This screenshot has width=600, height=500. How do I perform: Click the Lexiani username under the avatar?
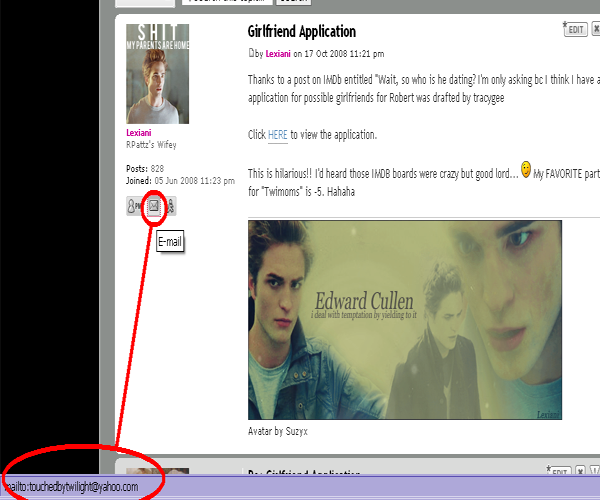tap(139, 133)
